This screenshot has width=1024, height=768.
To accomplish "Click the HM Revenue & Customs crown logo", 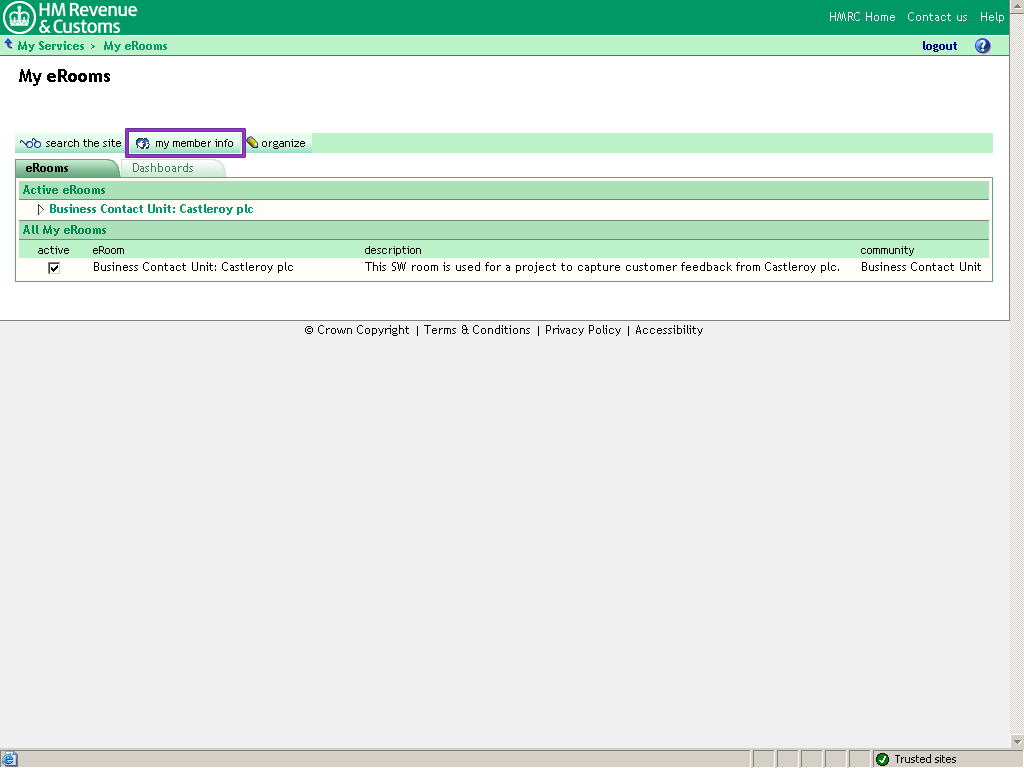I will [19, 17].
